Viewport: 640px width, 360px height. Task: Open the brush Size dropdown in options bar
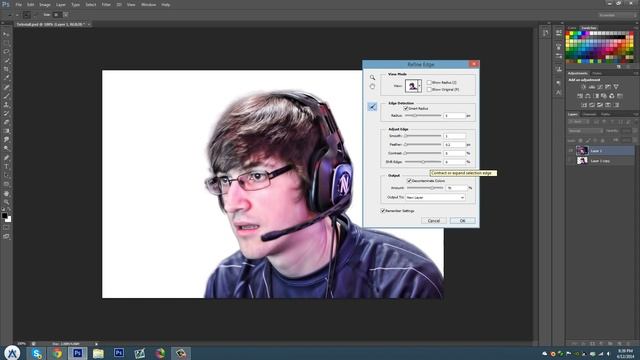coord(65,15)
